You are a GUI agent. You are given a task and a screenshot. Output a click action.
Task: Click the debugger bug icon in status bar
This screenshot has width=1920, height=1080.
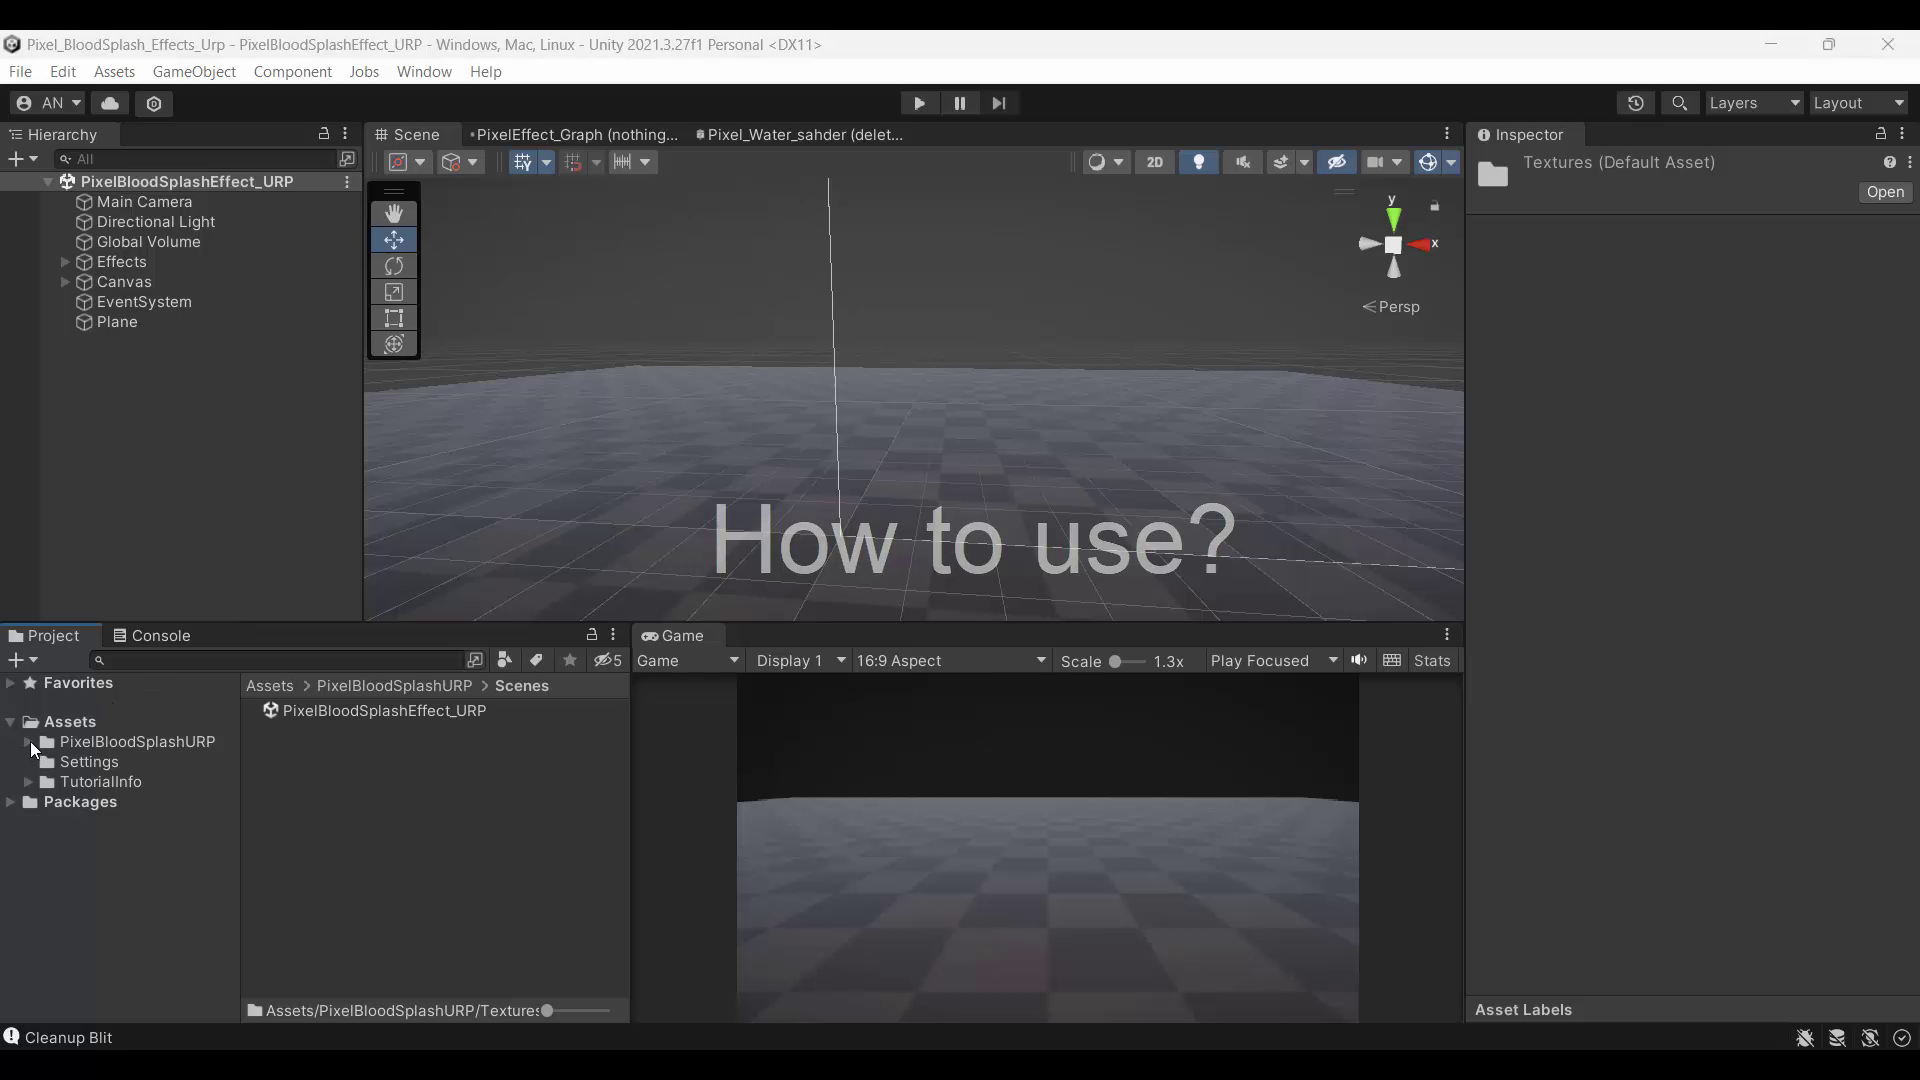[x=1805, y=1038]
